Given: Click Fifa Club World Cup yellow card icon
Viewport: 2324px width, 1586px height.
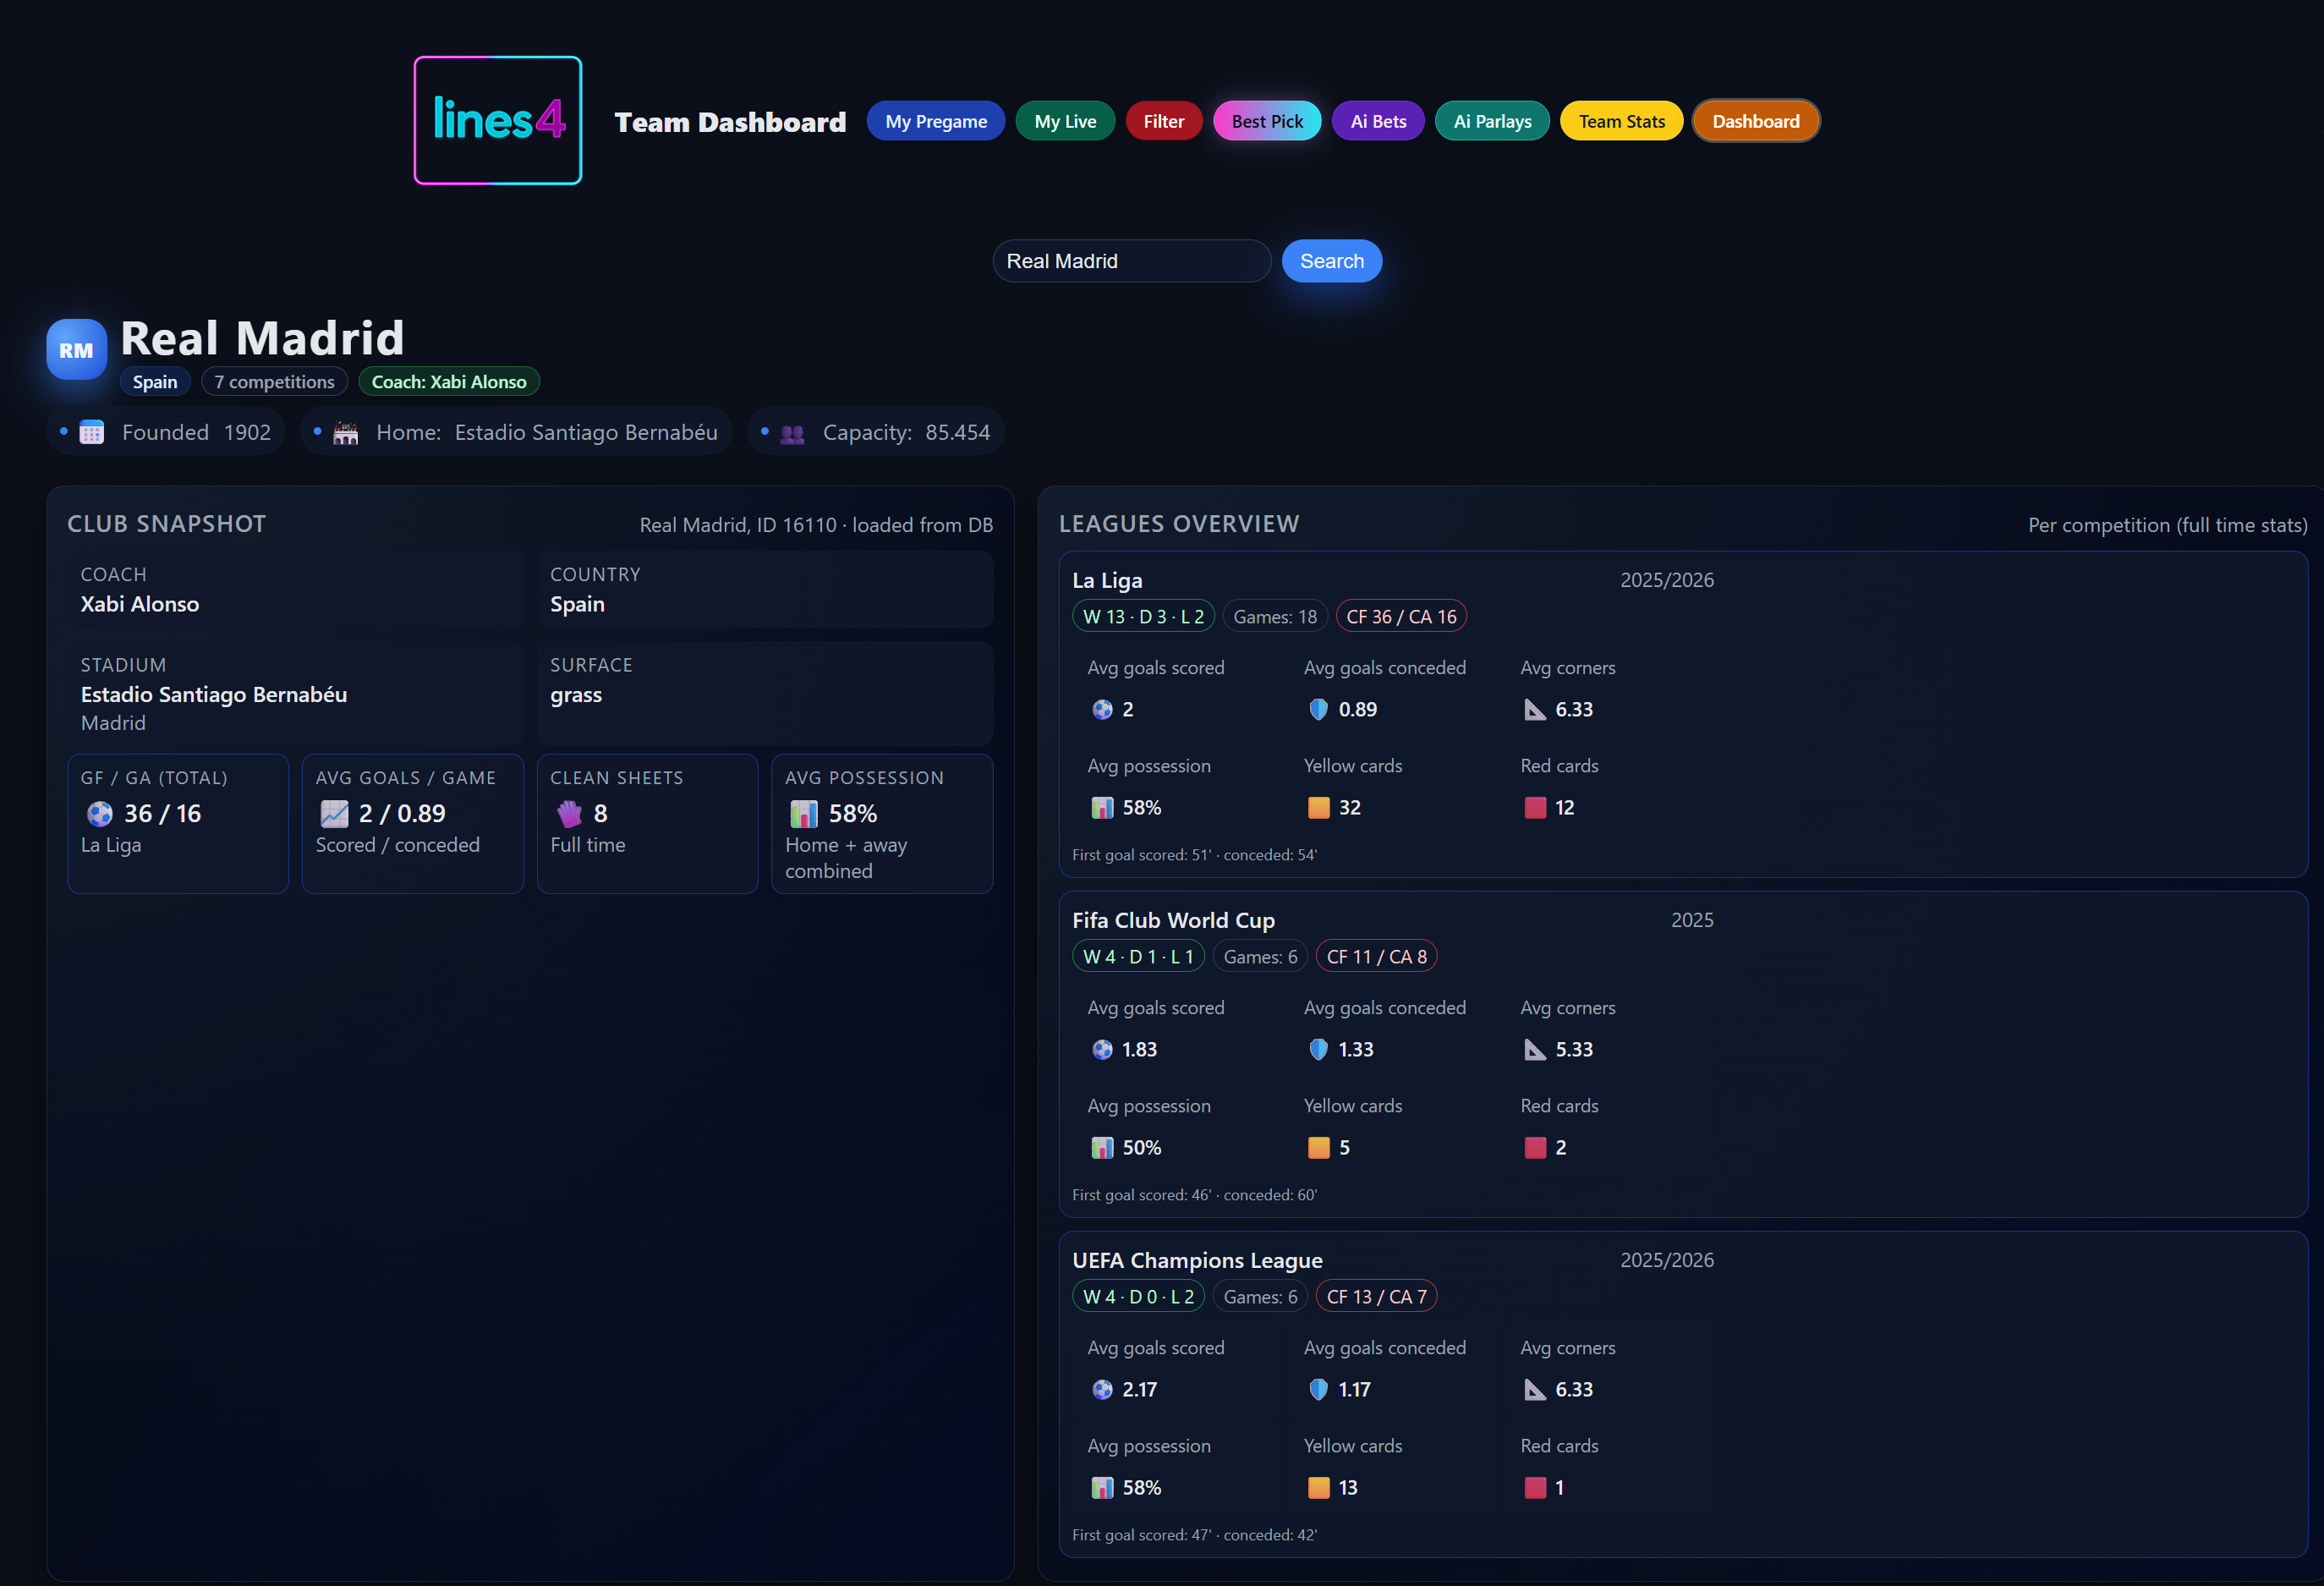Looking at the screenshot, I should 1318,1147.
